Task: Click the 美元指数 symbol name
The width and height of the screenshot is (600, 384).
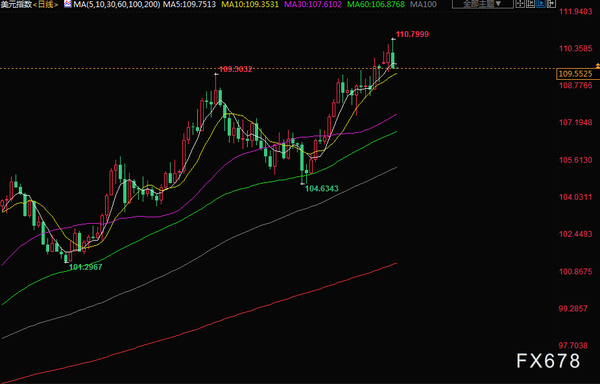Action: click(16, 5)
